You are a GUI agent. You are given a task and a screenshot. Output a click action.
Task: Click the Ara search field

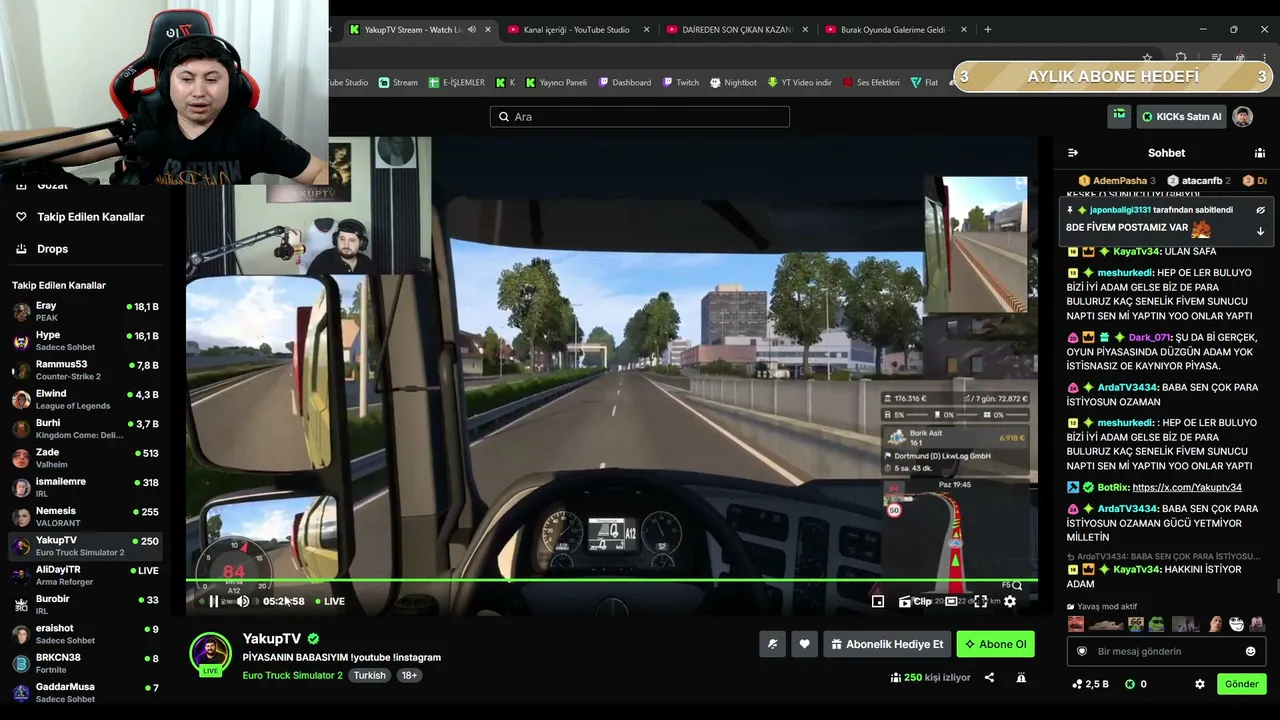(640, 117)
